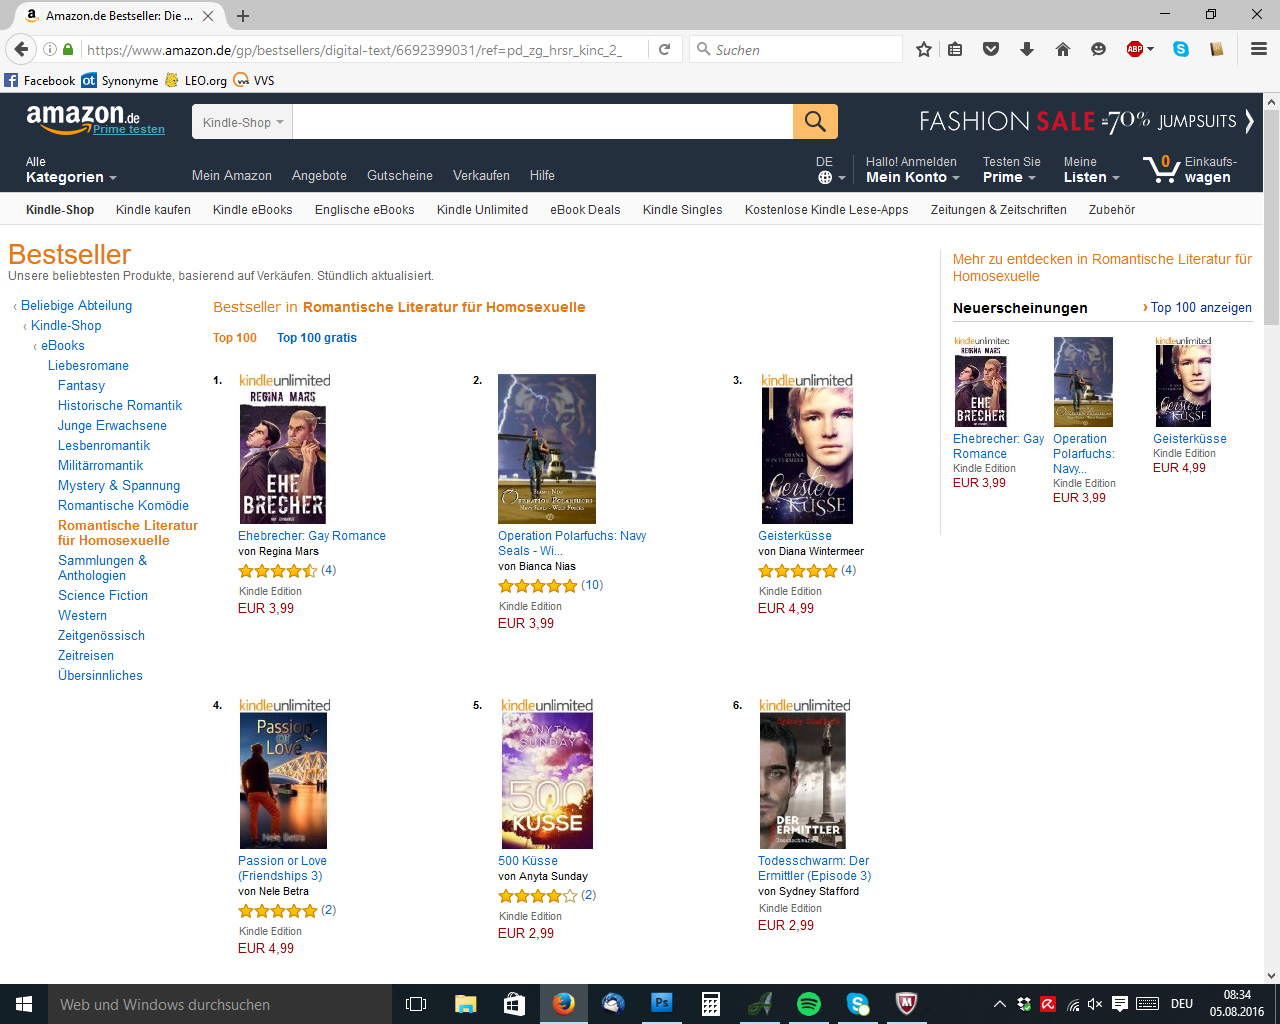This screenshot has height=1024, width=1280.
Task: Open Spotify from the taskbar
Action: pyautogui.click(x=808, y=1004)
